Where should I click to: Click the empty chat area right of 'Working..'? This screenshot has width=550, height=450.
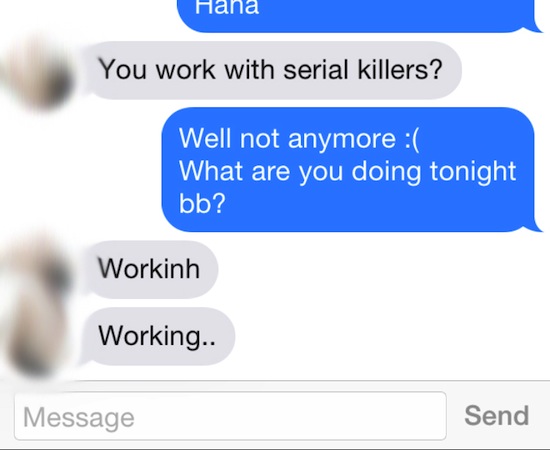pos(391,336)
